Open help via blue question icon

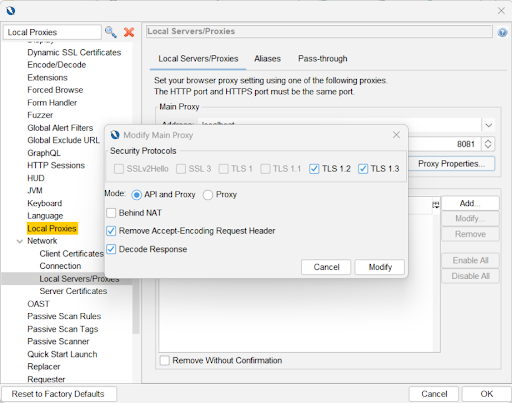[x=502, y=32]
